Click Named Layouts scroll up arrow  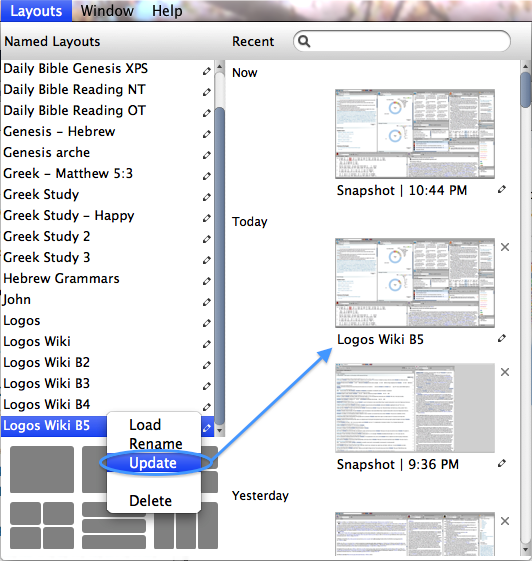(x=220, y=67)
